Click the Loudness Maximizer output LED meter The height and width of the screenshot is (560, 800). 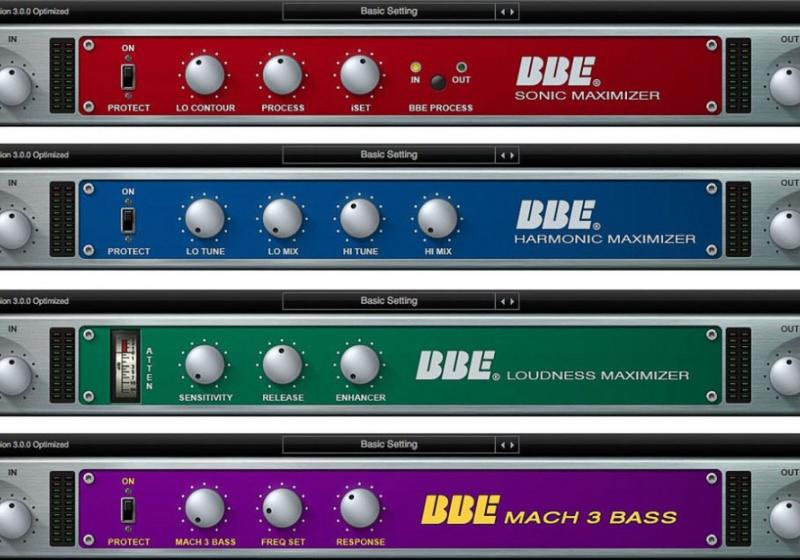[x=738, y=365]
